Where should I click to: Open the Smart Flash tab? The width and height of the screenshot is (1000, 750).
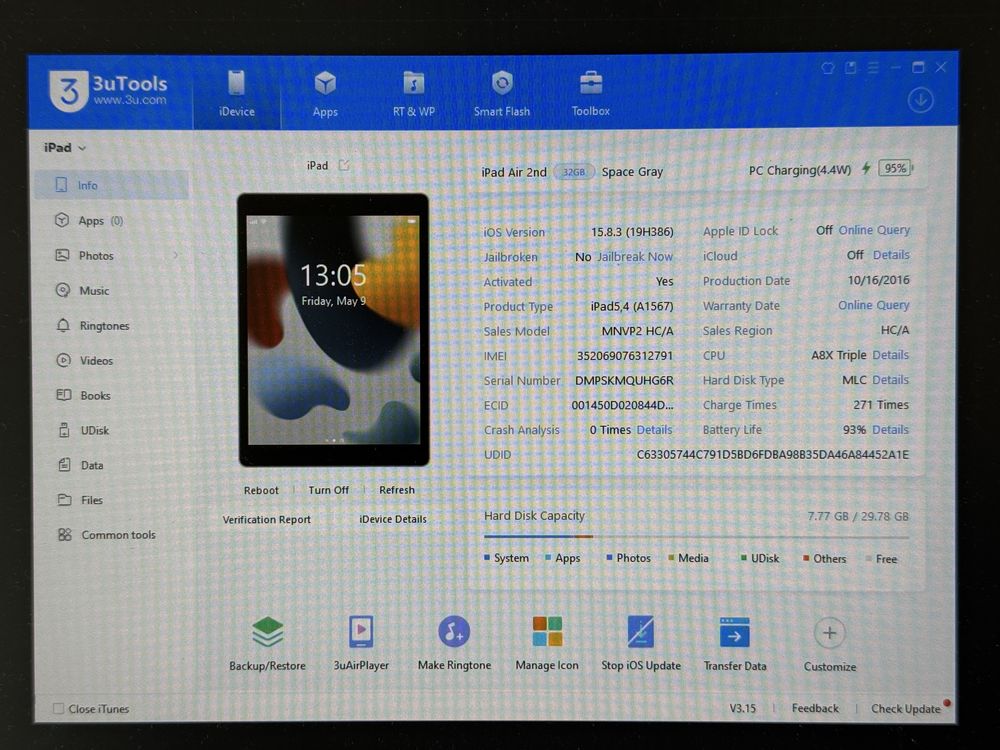[502, 94]
